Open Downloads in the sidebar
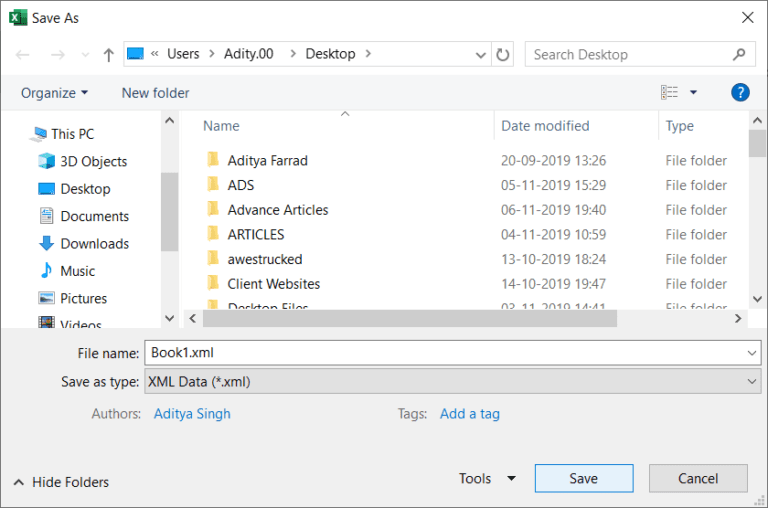The height and width of the screenshot is (508, 768). (94, 243)
